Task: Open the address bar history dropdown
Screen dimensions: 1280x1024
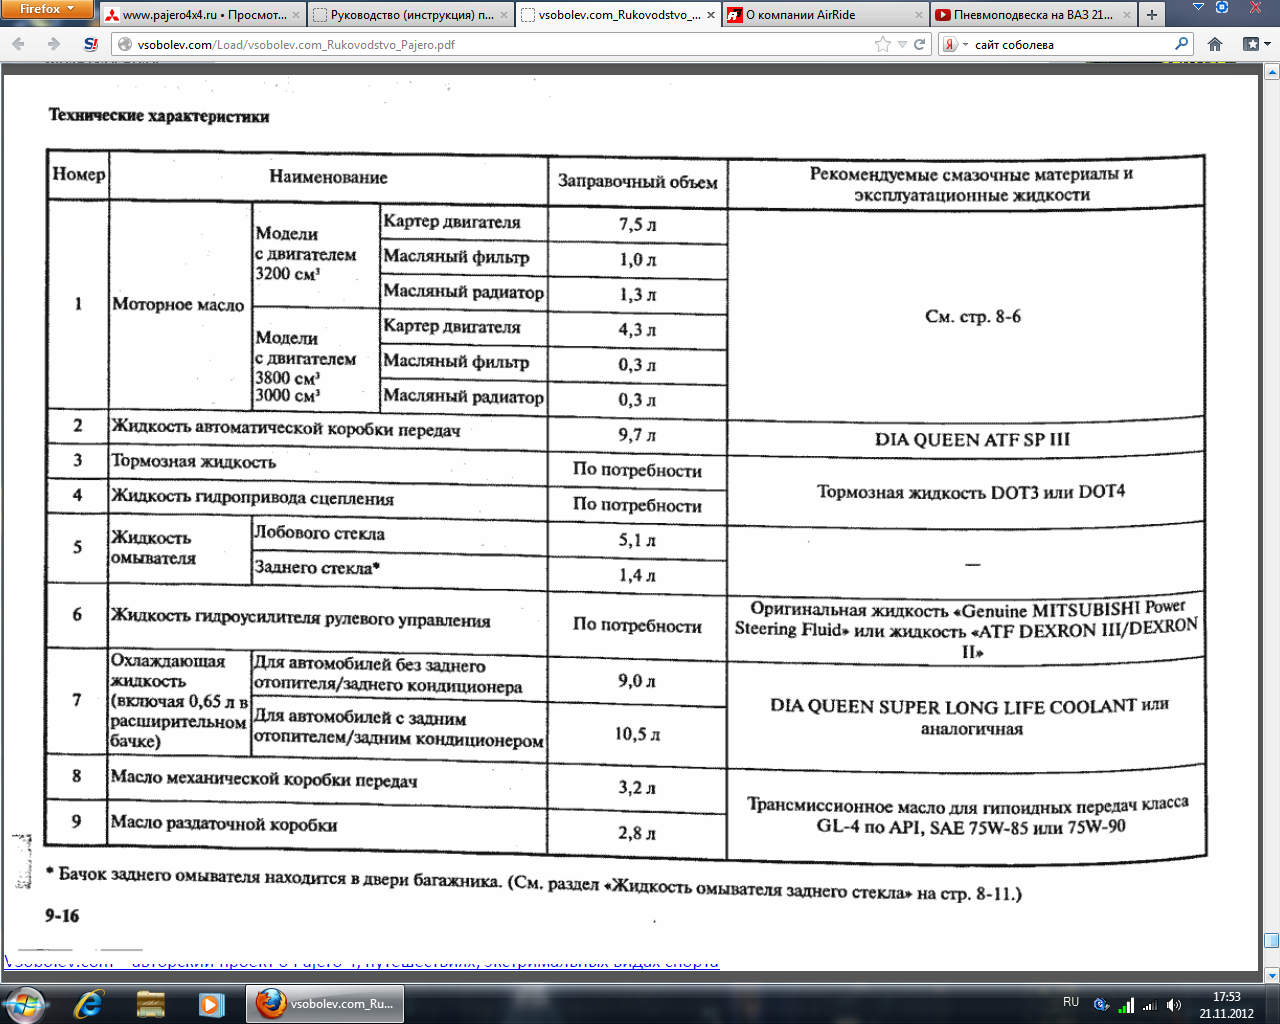Action: (x=902, y=44)
